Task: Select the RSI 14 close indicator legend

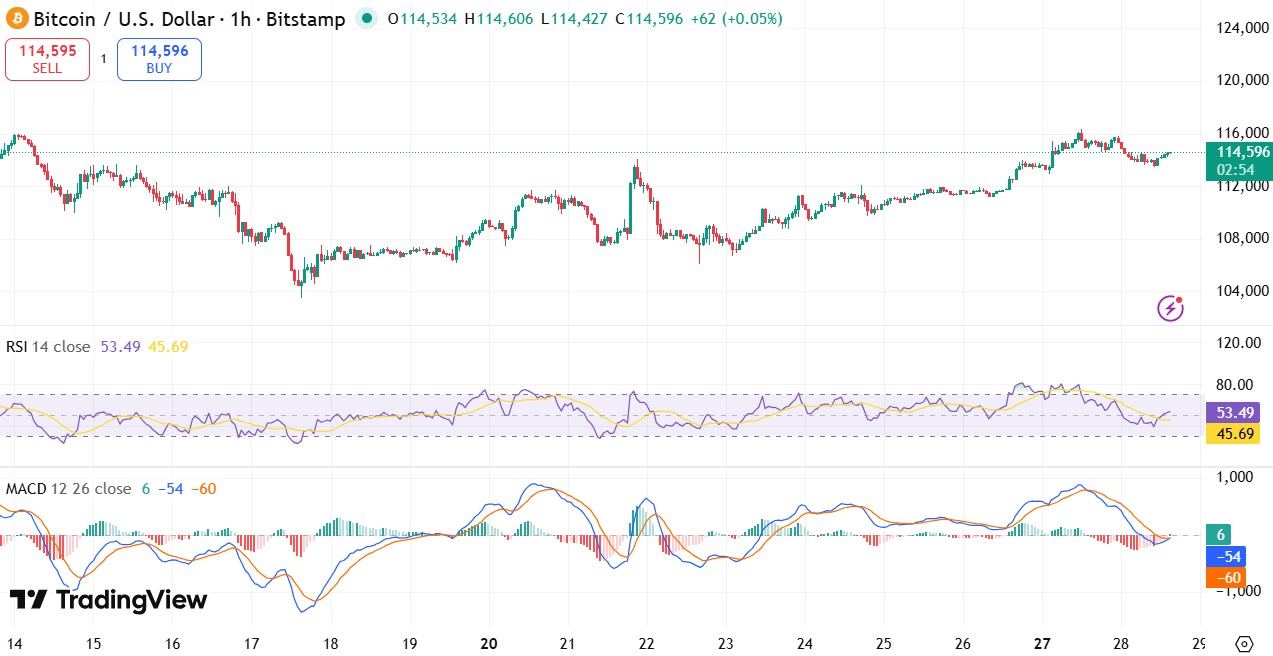Action: [48, 347]
